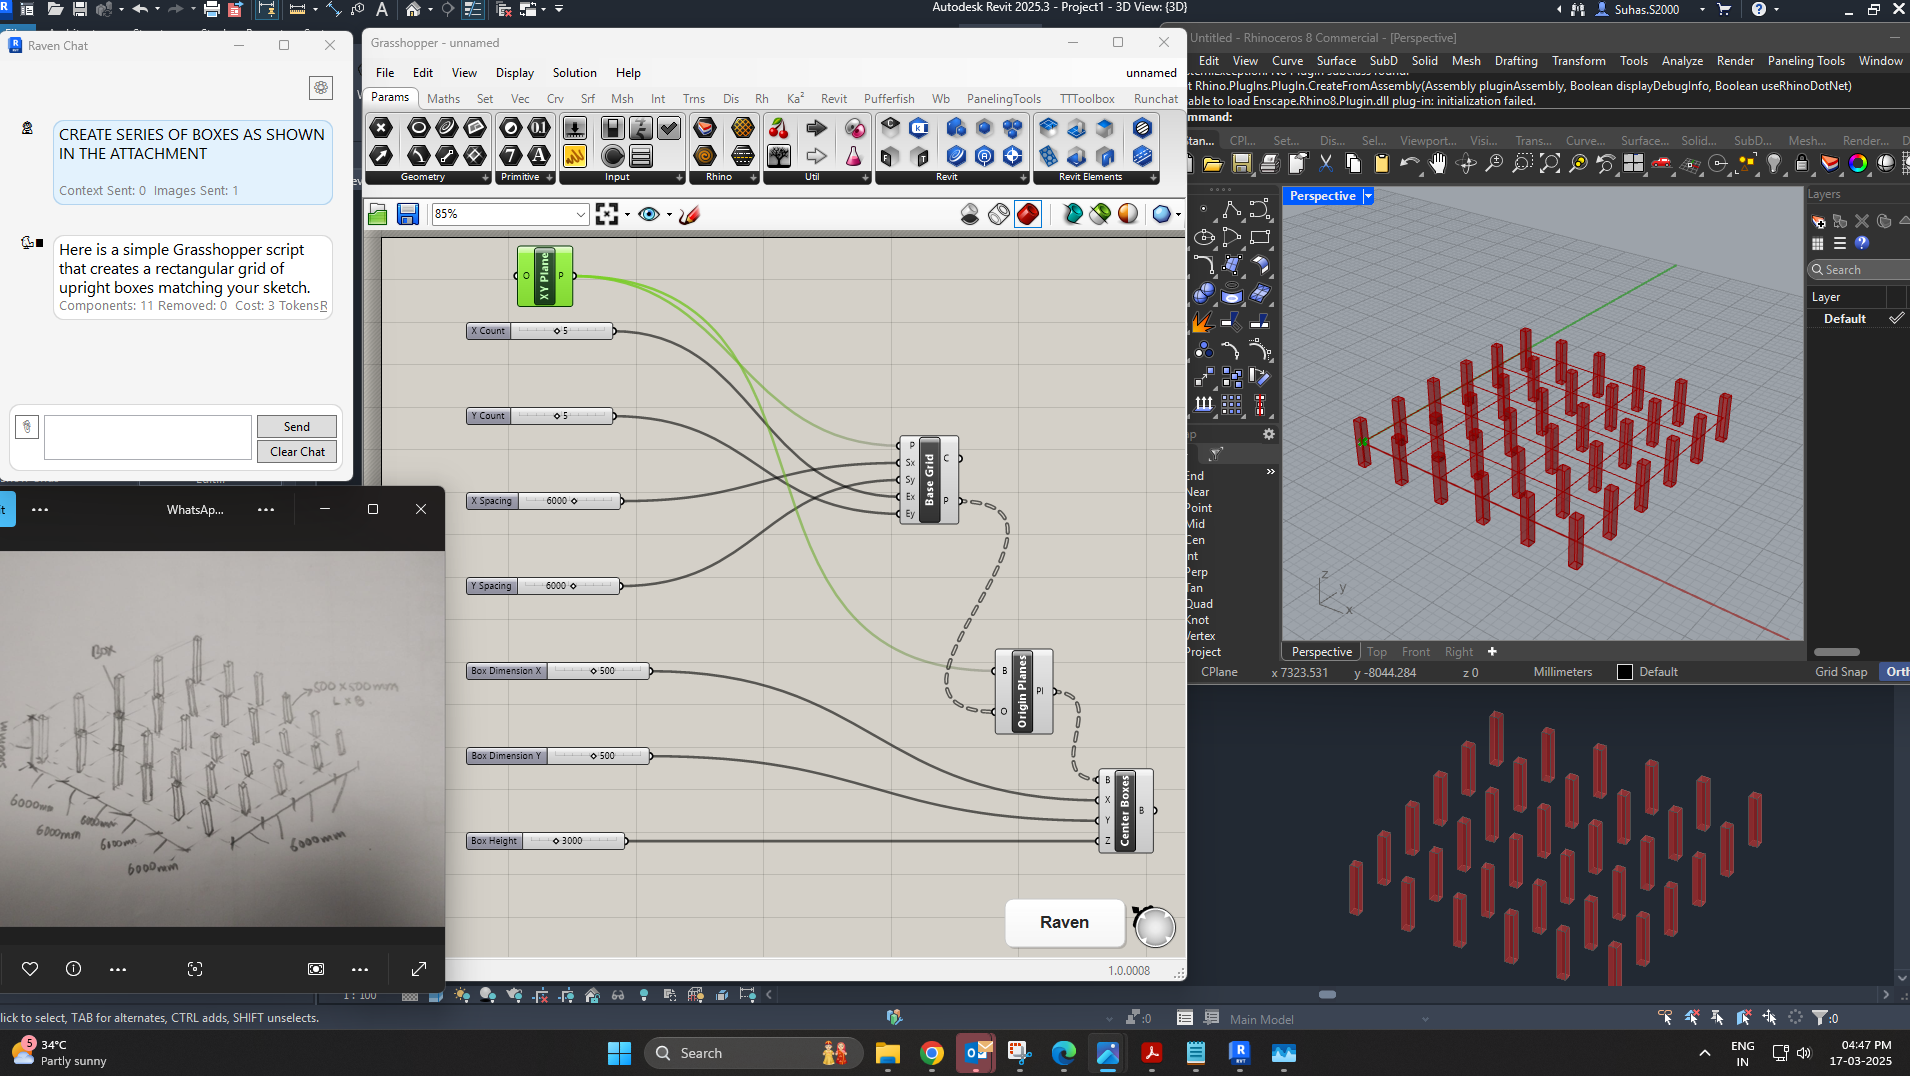This screenshot has height=1076, width=1910.
Task: Click the Pan hand tool in Rhino
Action: point(1437,164)
